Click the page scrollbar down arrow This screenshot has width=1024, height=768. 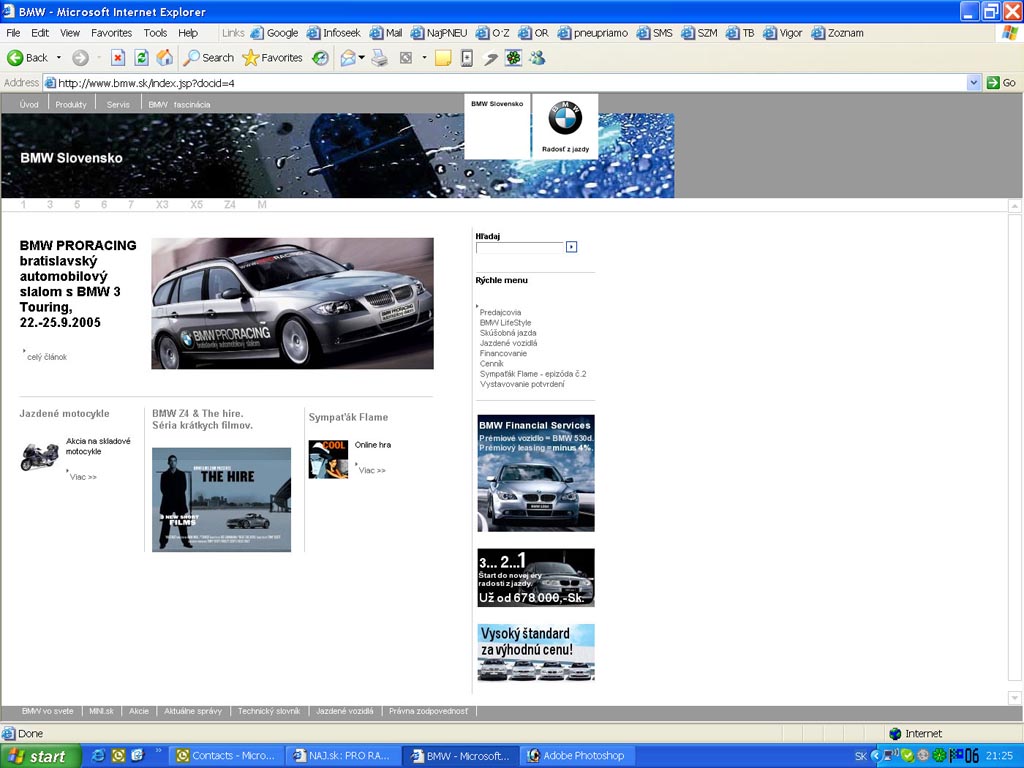tap(1014, 697)
